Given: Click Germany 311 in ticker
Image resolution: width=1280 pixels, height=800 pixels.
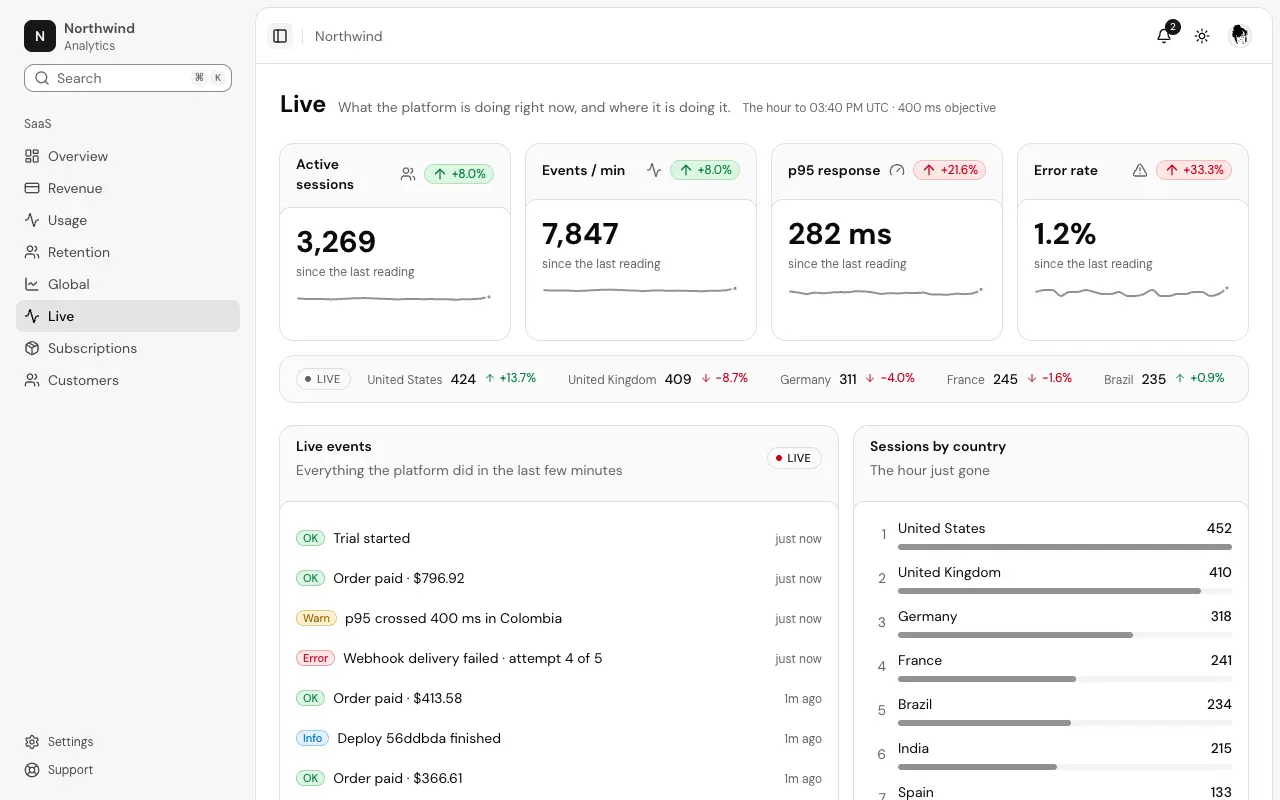Looking at the screenshot, I should [x=848, y=379].
